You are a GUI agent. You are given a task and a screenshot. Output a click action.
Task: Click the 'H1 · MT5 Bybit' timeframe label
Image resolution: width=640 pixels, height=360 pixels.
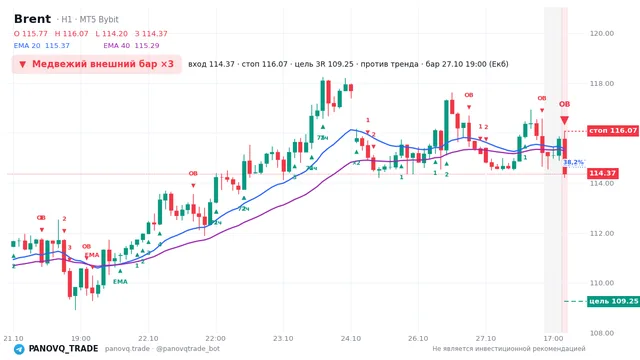90,19
